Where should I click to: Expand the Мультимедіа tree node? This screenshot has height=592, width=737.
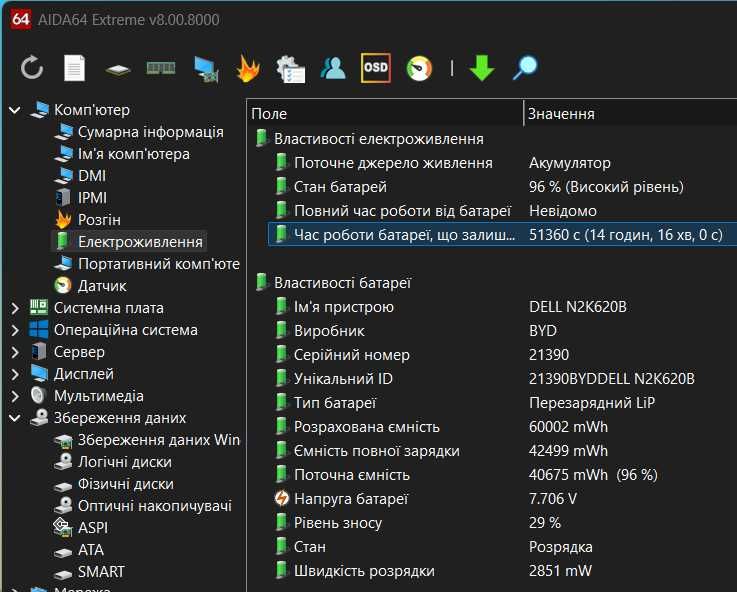(15, 396)
